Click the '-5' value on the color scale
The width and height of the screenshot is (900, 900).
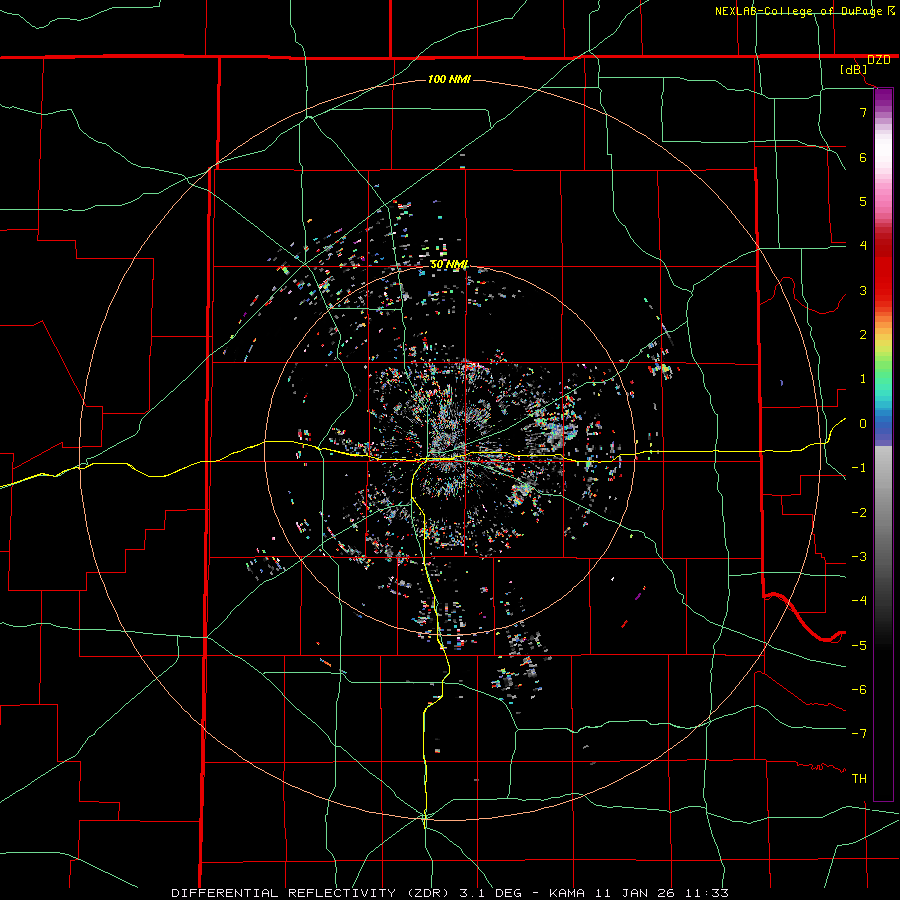pos(859,646)
